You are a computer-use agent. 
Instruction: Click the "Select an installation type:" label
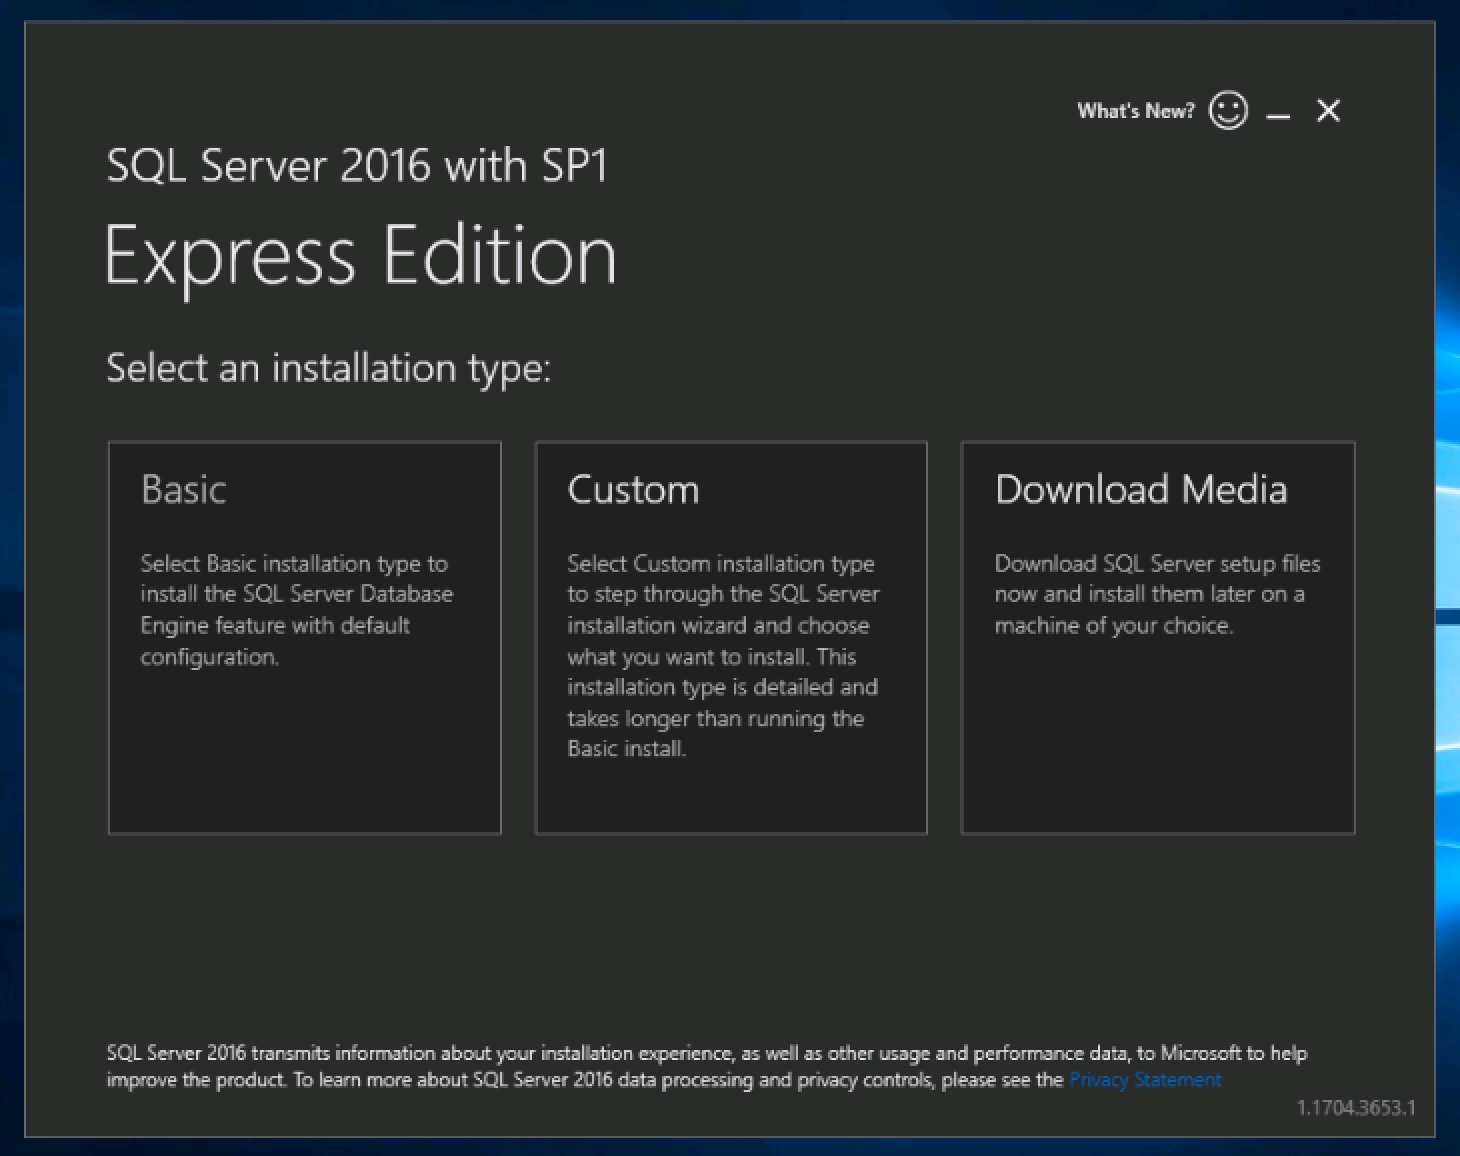click(328, 368)
